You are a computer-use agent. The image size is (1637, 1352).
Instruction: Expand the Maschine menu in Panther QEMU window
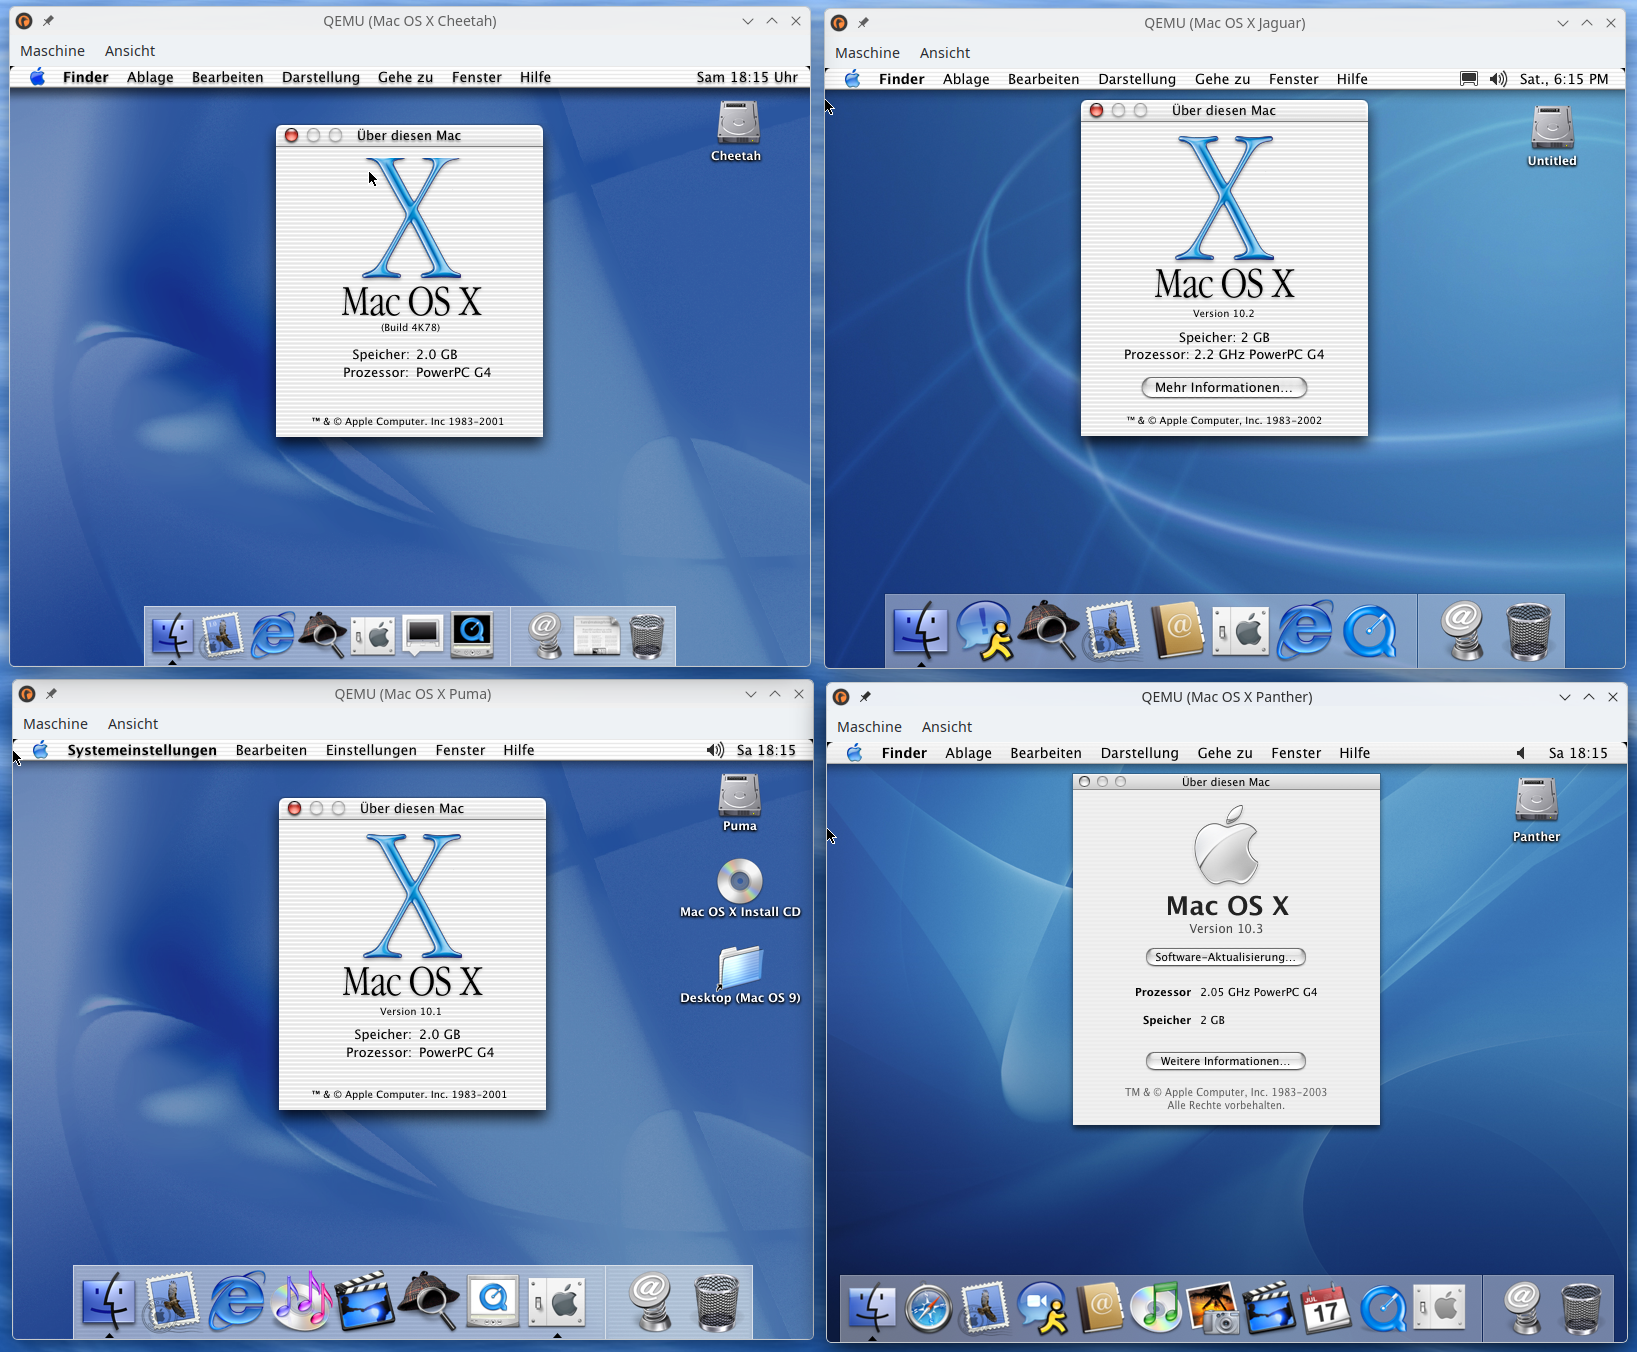pyautogui.click(x=869, y=727)
